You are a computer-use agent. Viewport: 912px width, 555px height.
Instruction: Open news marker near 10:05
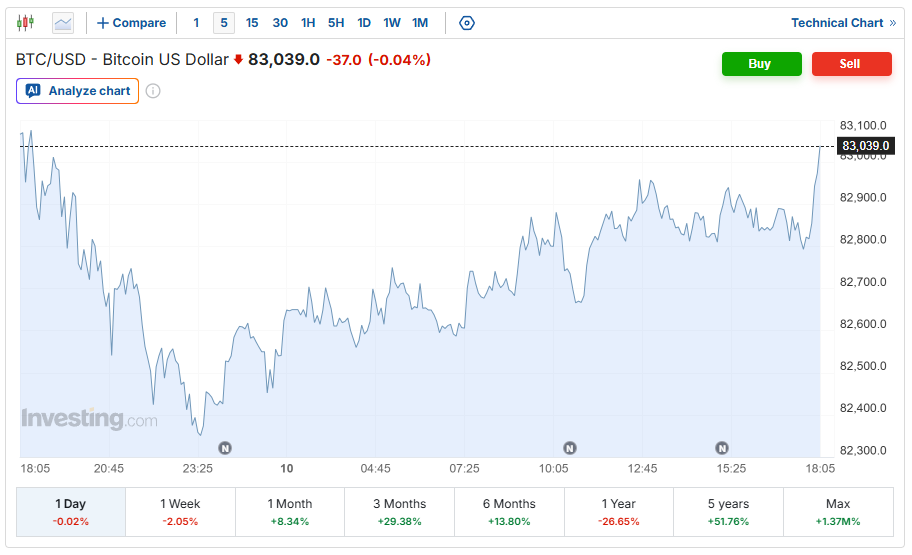point(570,448)
